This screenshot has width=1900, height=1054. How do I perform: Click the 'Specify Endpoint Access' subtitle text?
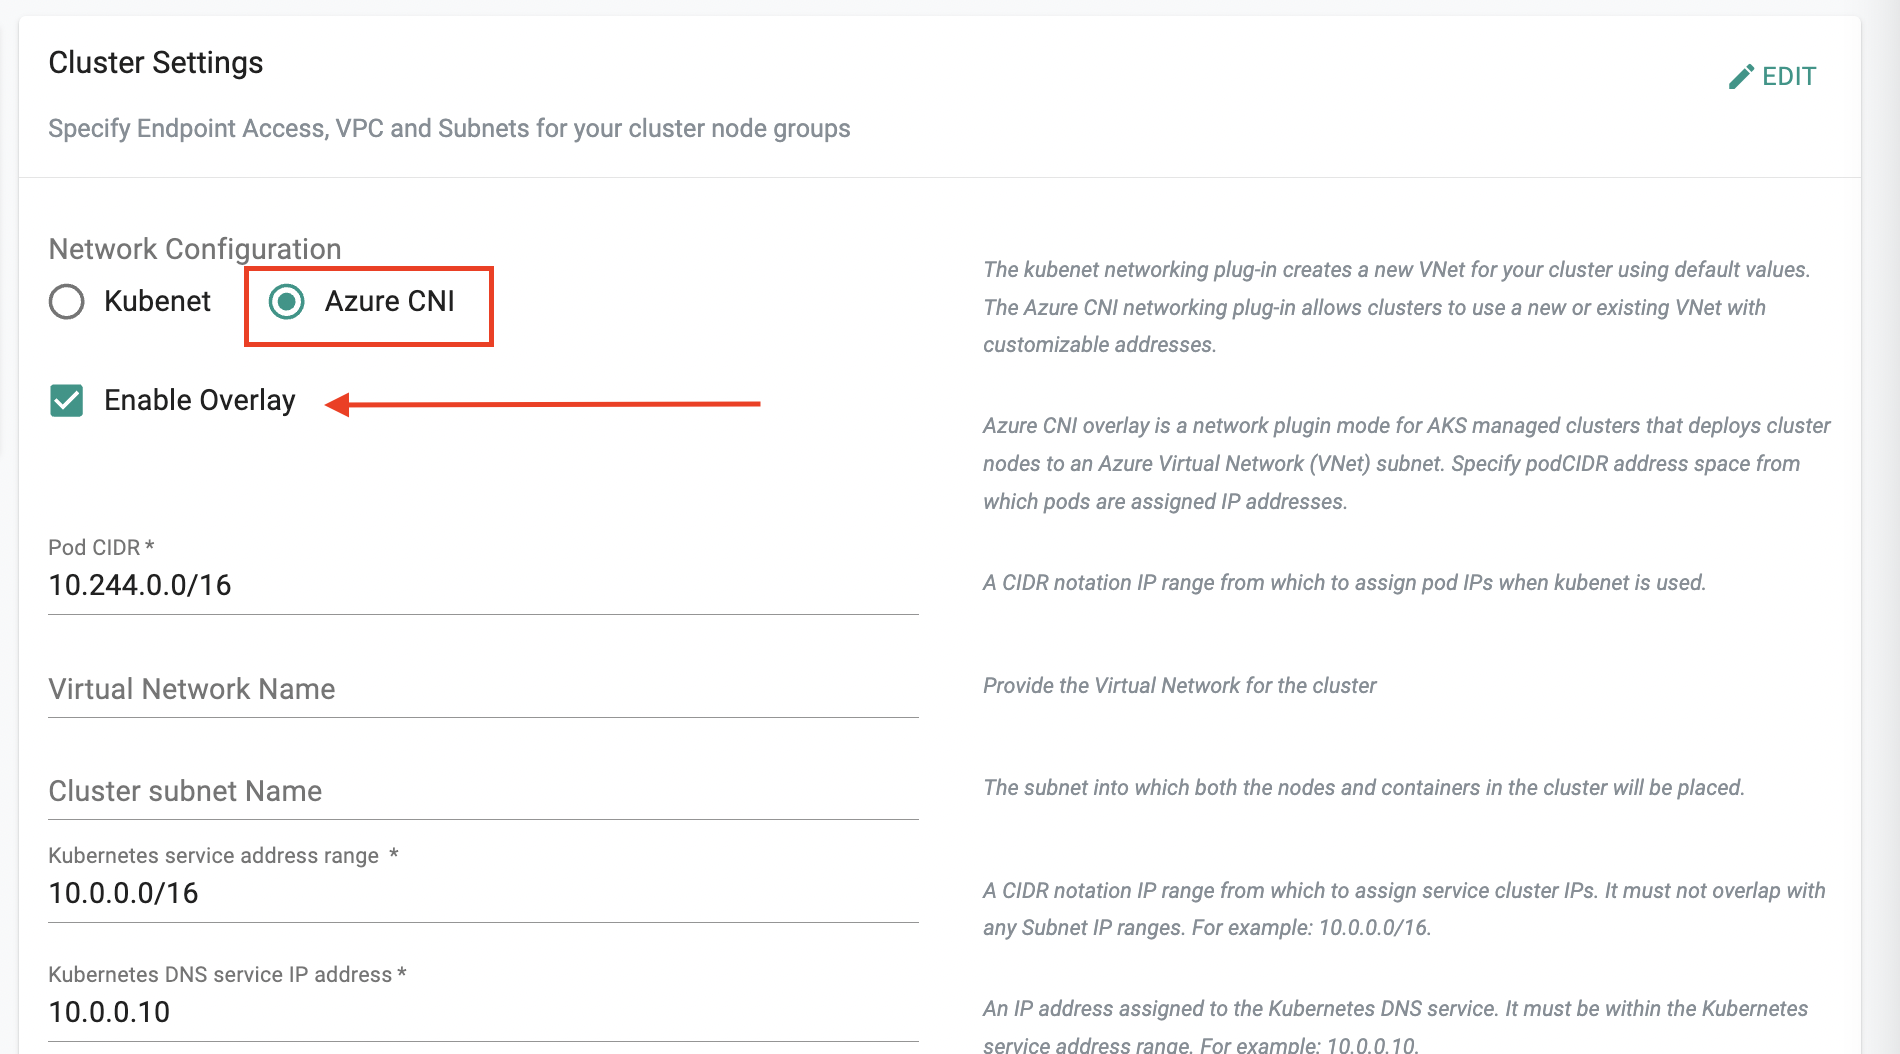[x=449, y=129]
